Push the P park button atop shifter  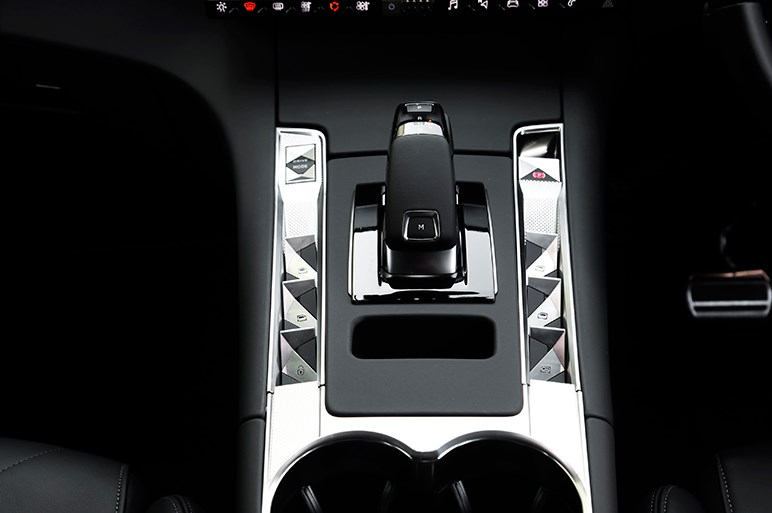[419, 106]
